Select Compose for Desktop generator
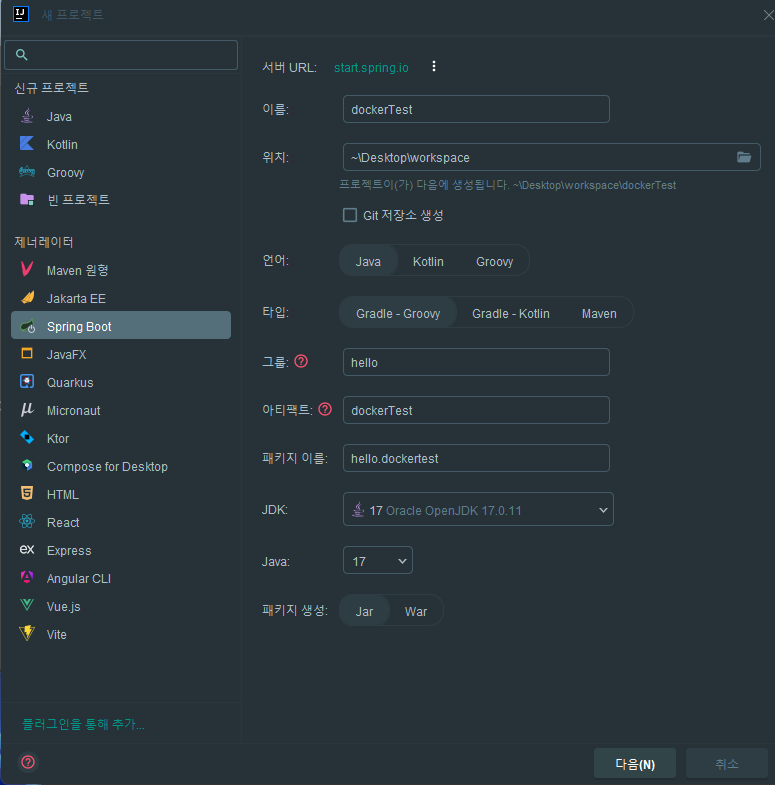The image size is (775, 785). 107,467
